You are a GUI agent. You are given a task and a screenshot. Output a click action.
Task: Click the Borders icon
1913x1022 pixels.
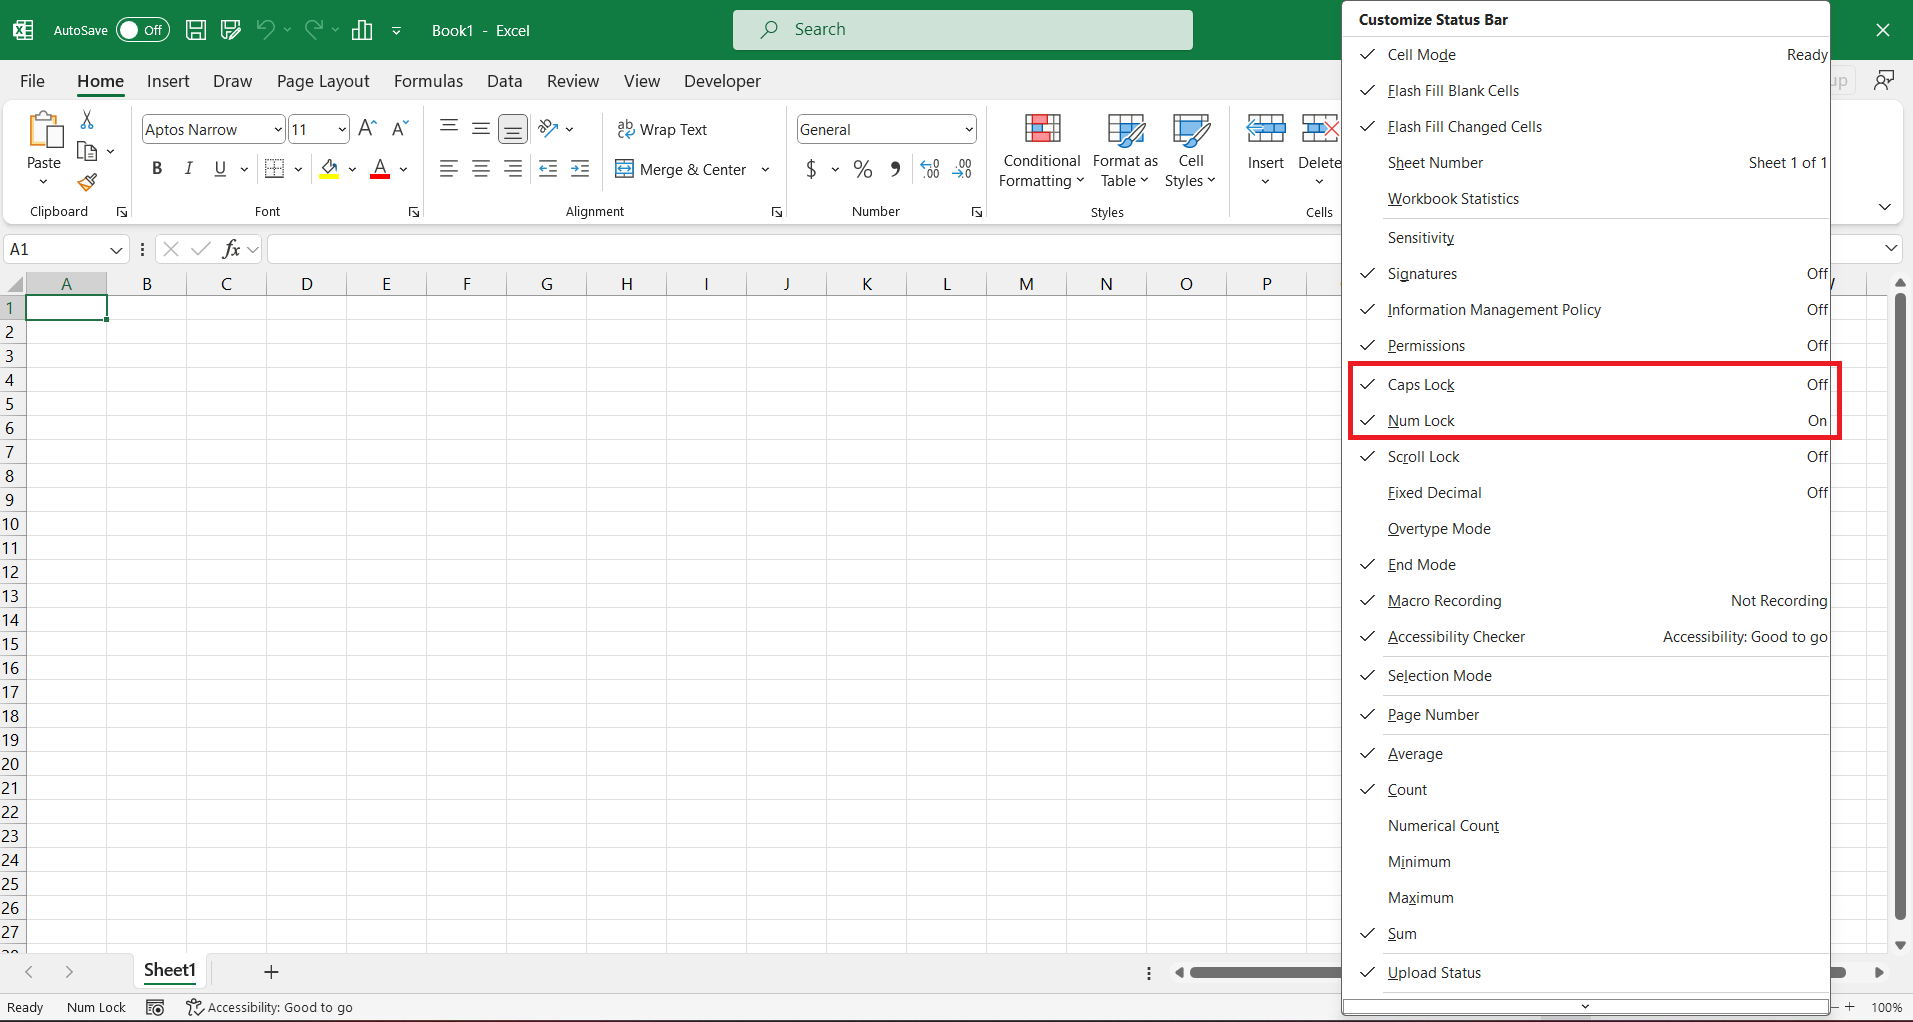pos(275,169)
